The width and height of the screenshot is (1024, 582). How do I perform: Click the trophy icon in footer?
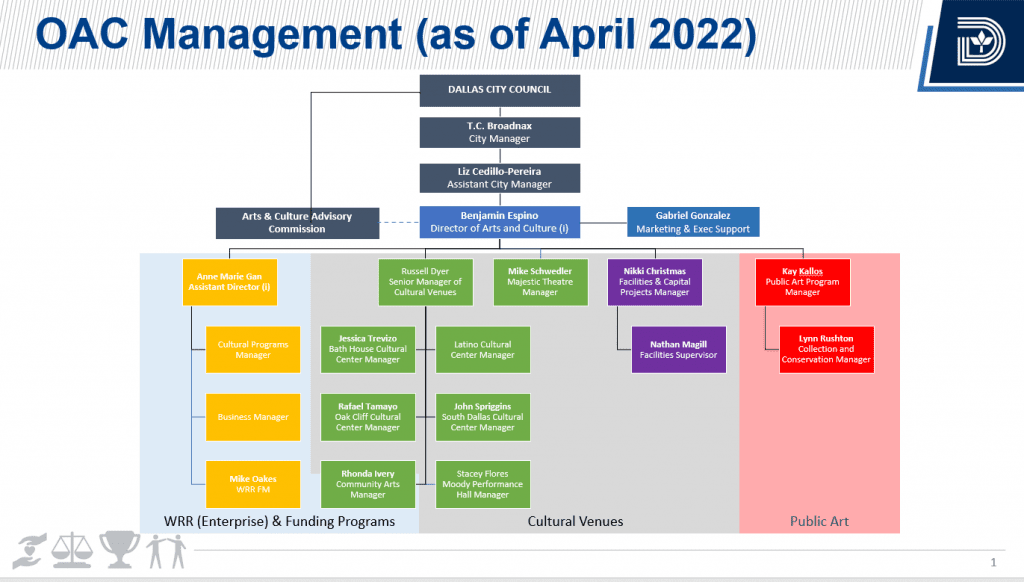[x=119, y=549]
